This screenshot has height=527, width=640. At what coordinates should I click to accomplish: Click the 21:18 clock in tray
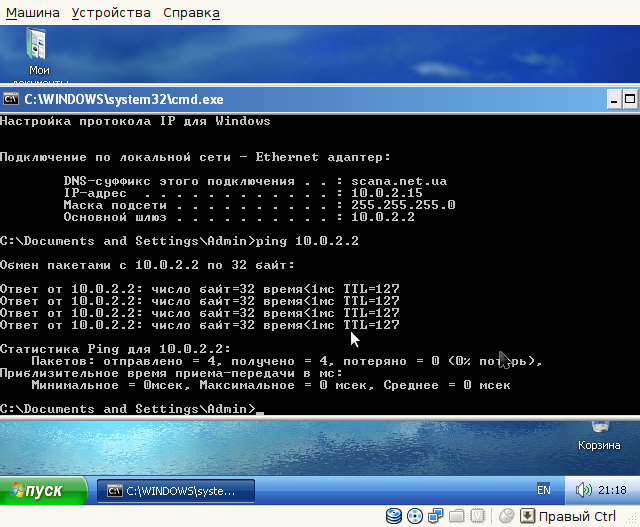tap(612, 490)
